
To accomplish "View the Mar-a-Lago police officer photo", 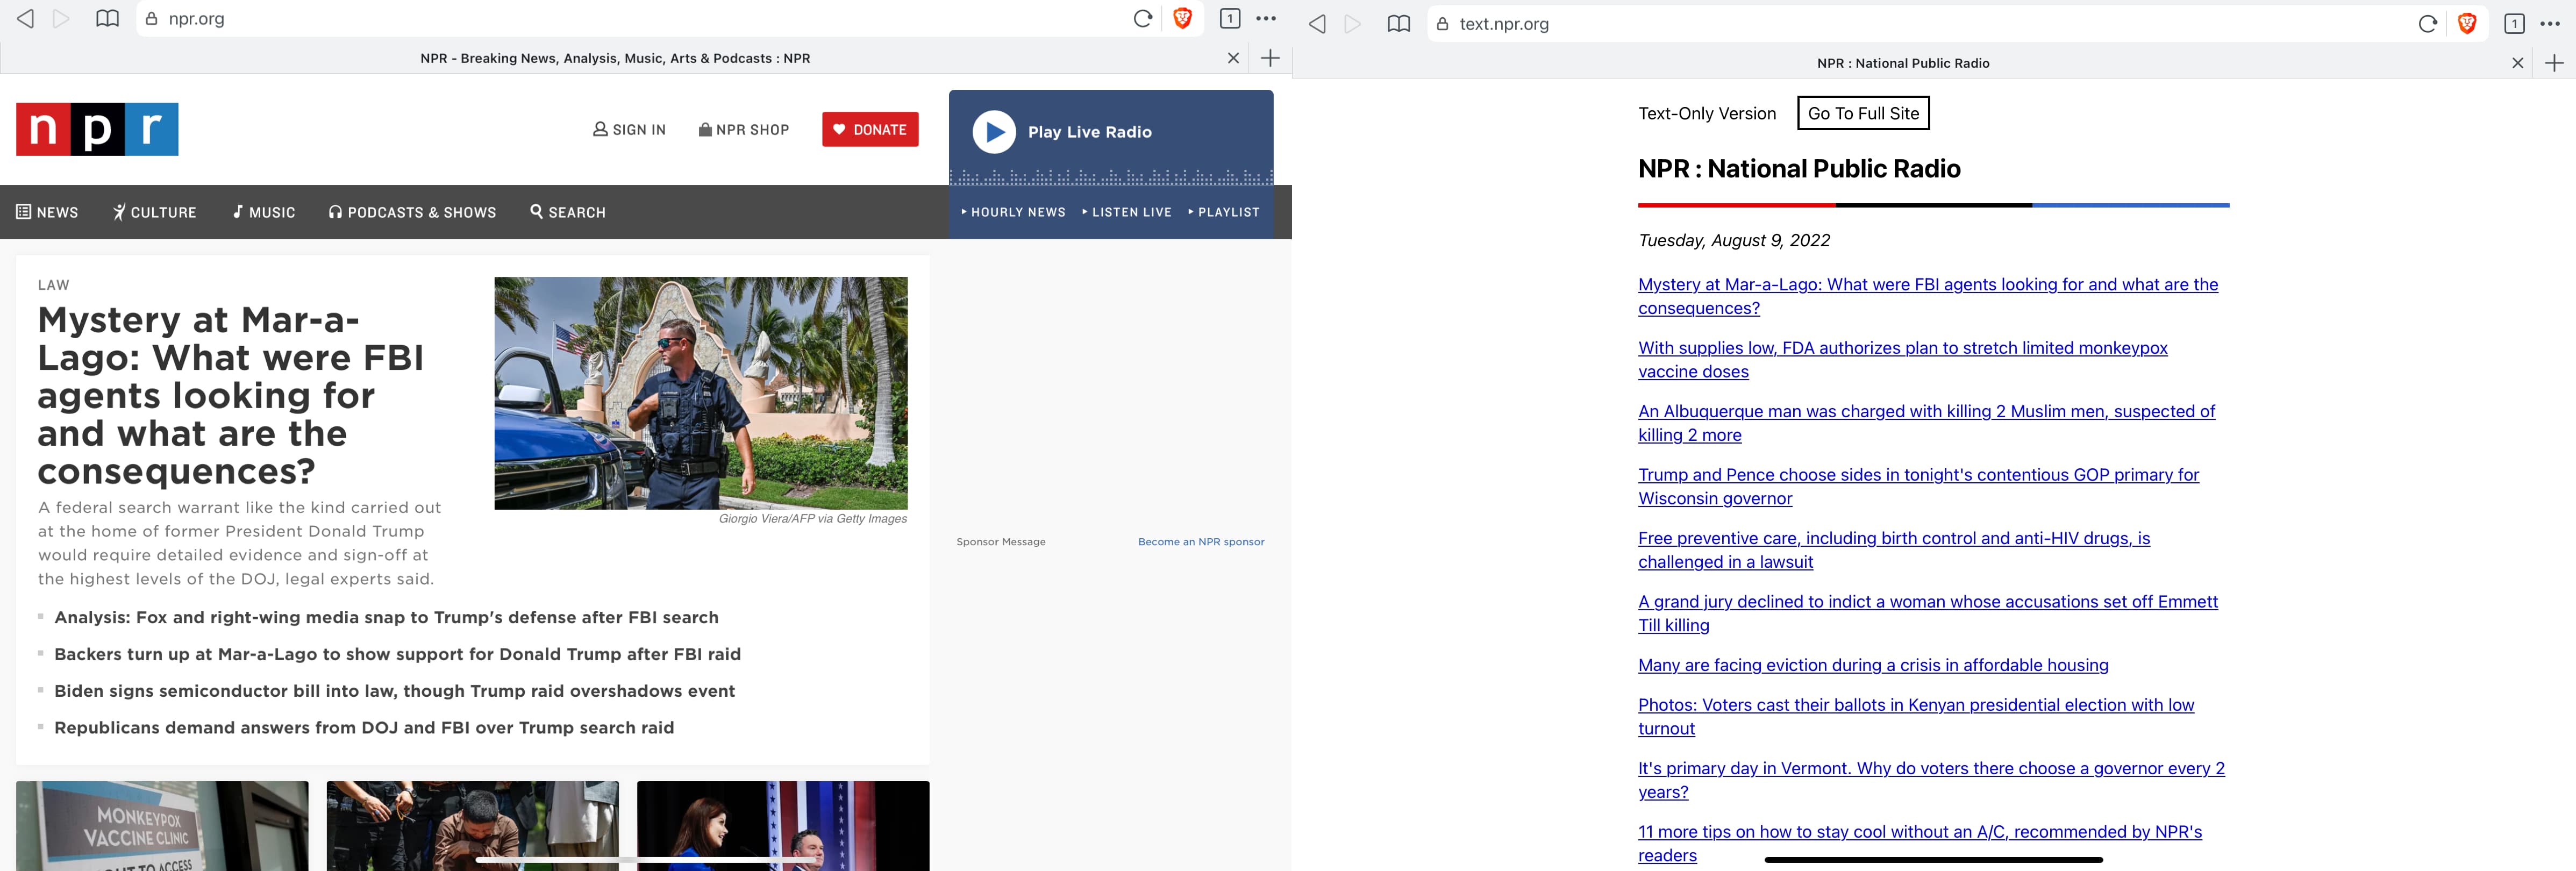I will [701, 393].
